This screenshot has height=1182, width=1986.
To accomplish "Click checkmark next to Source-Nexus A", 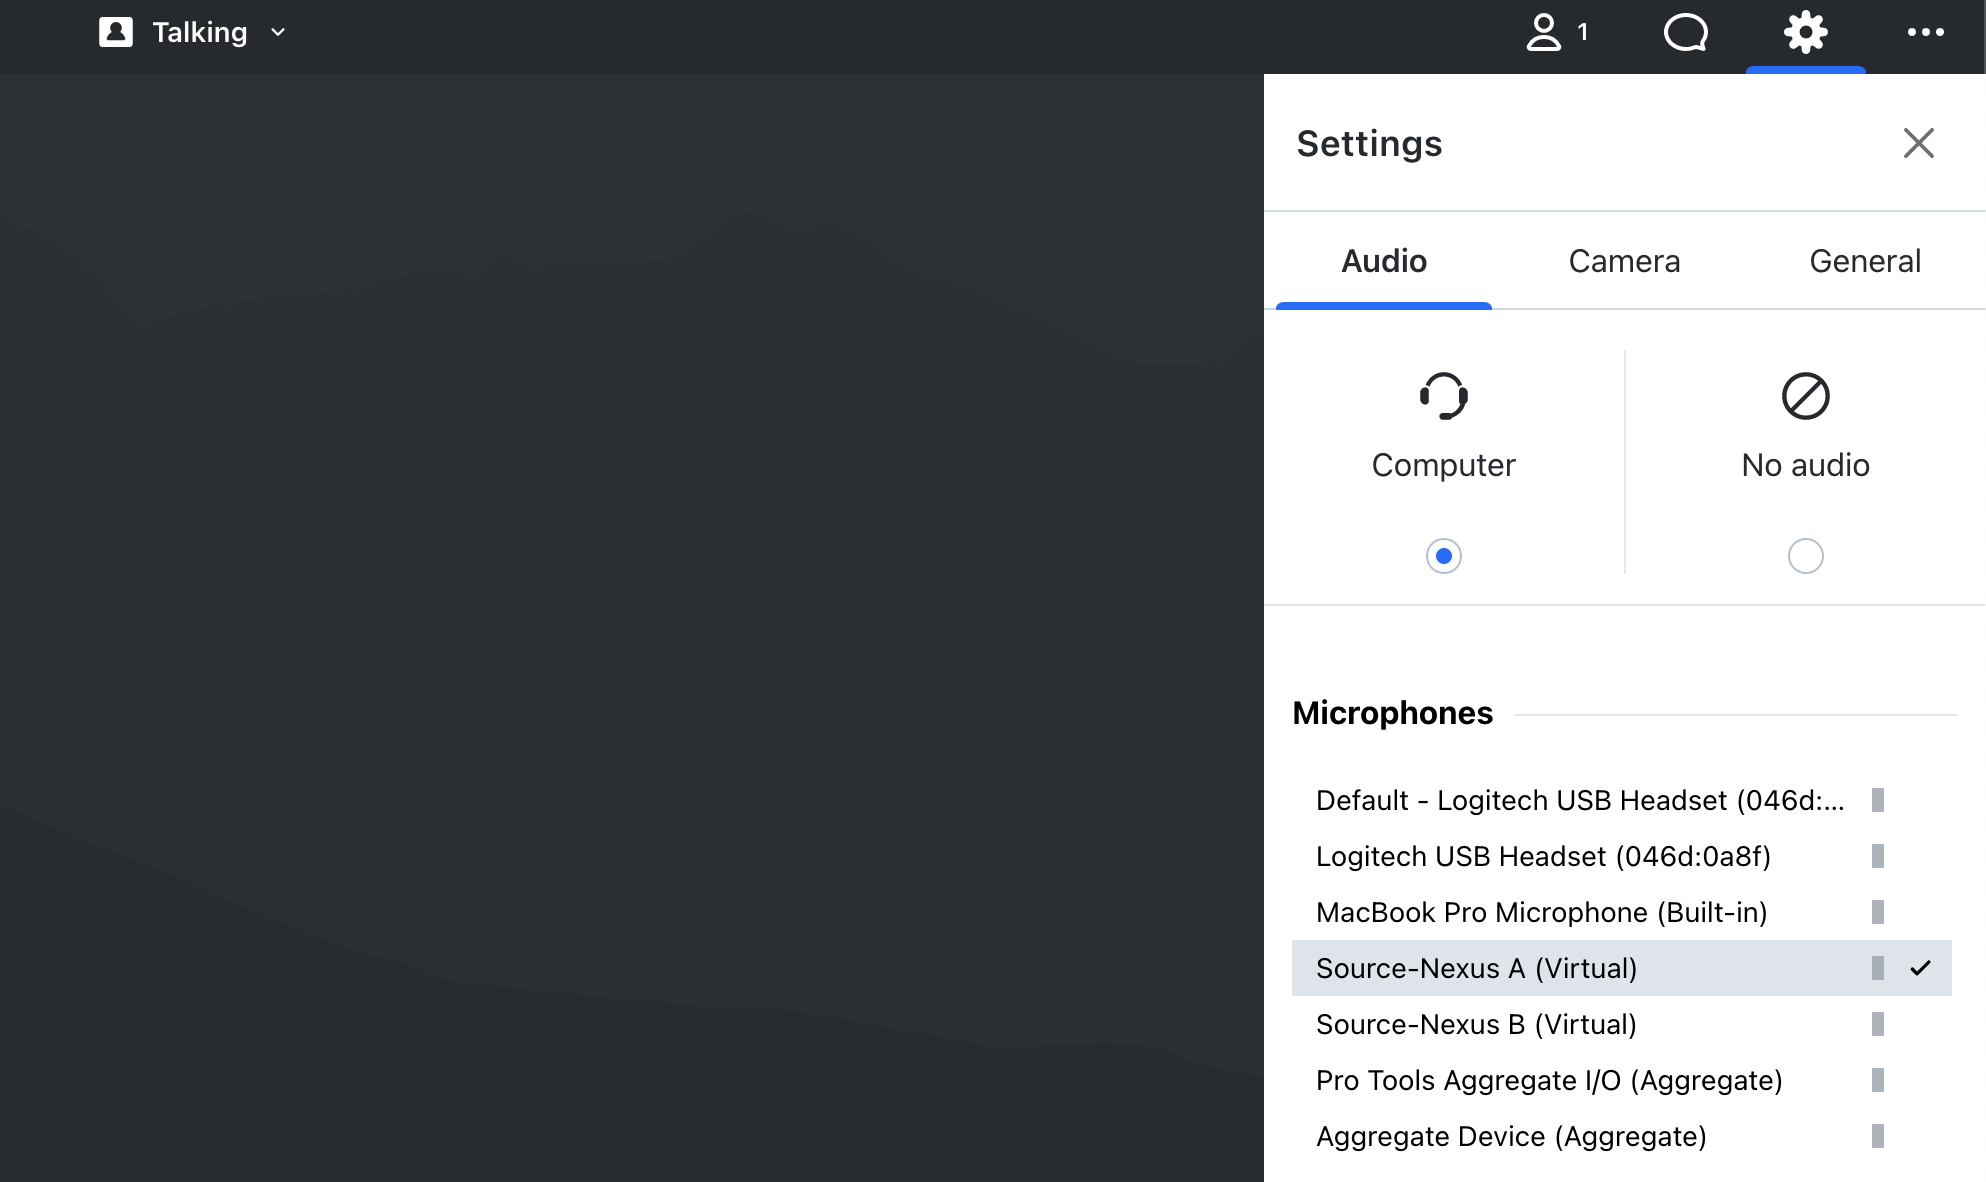I will coord(1920,968).
